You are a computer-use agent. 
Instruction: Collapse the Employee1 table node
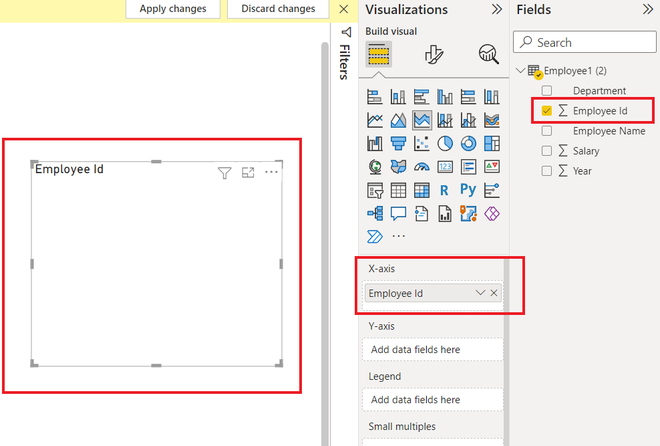click(x=520, y=70)
